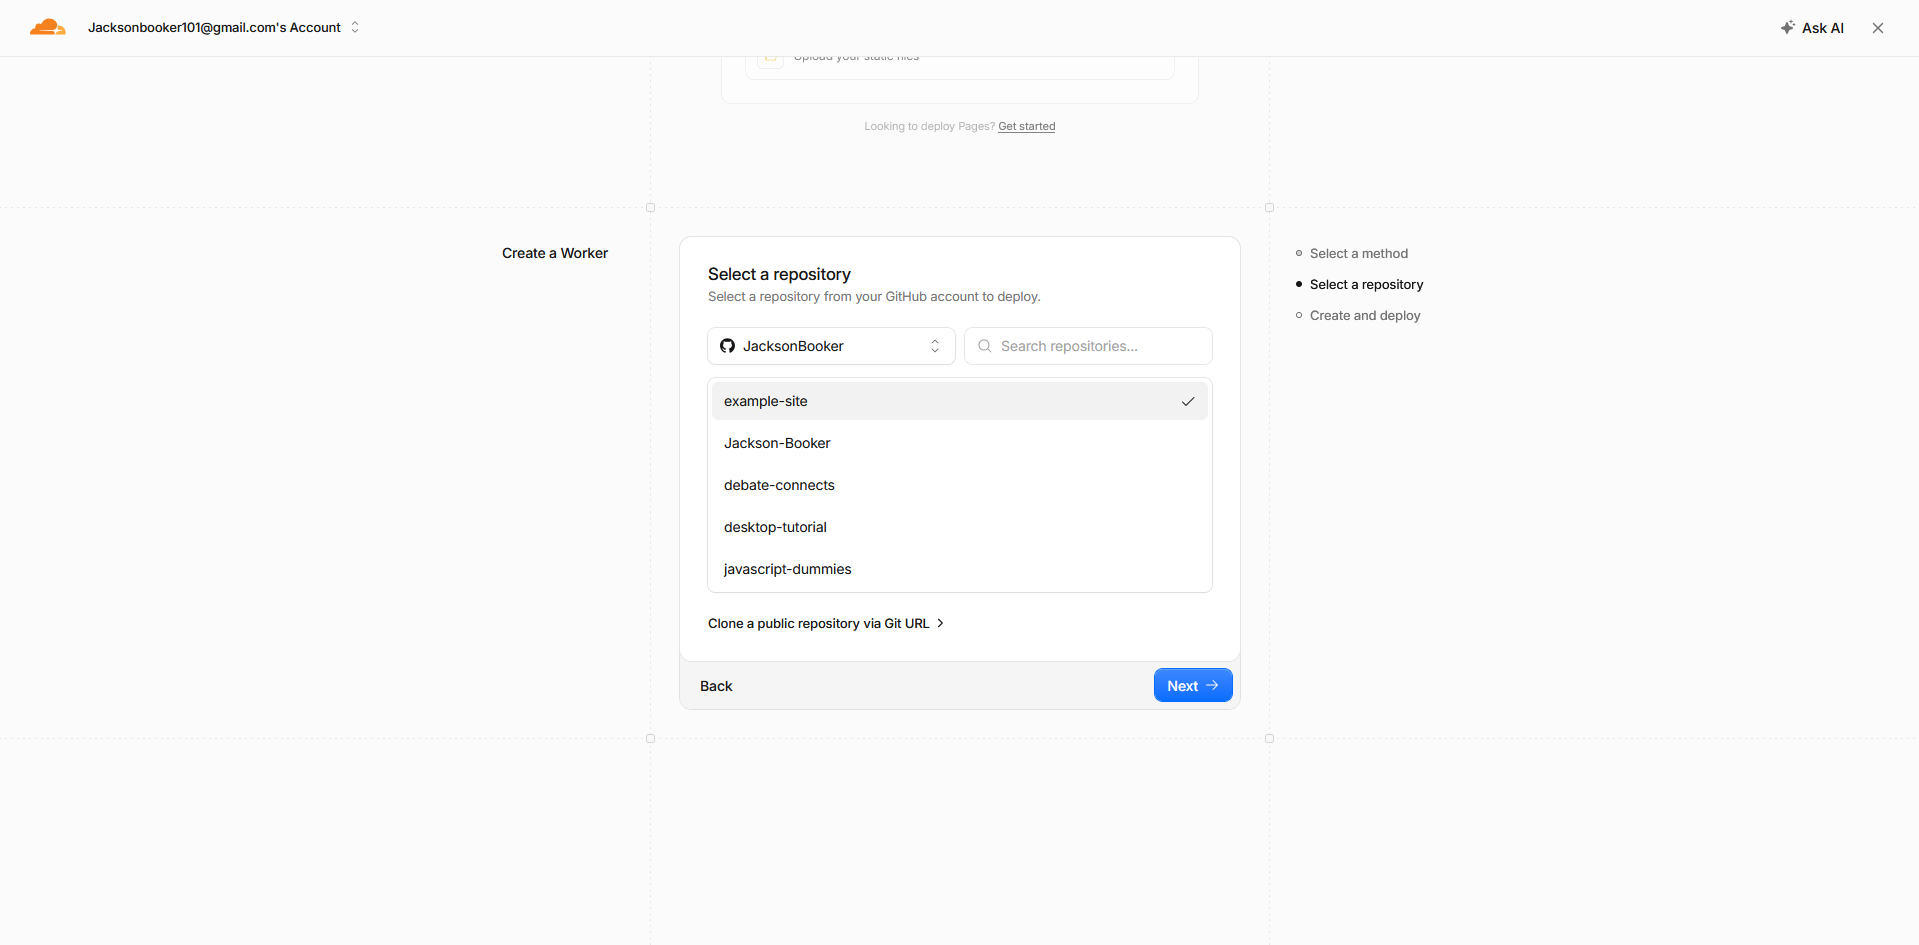
Task: Expand Clone a public repository via Git URL
Action: click(x=826, y=623)
